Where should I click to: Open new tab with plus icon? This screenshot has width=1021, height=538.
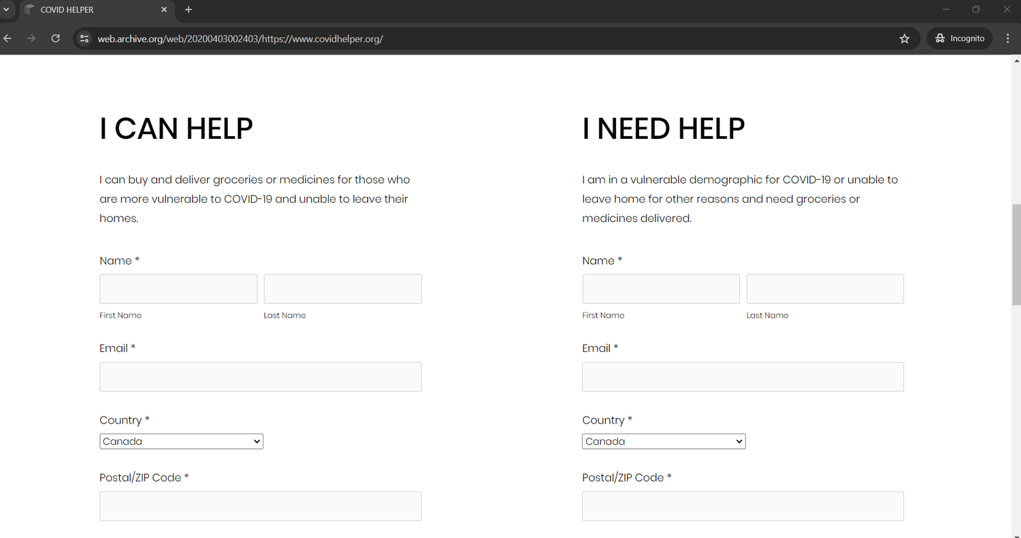(x=188, y=10)
